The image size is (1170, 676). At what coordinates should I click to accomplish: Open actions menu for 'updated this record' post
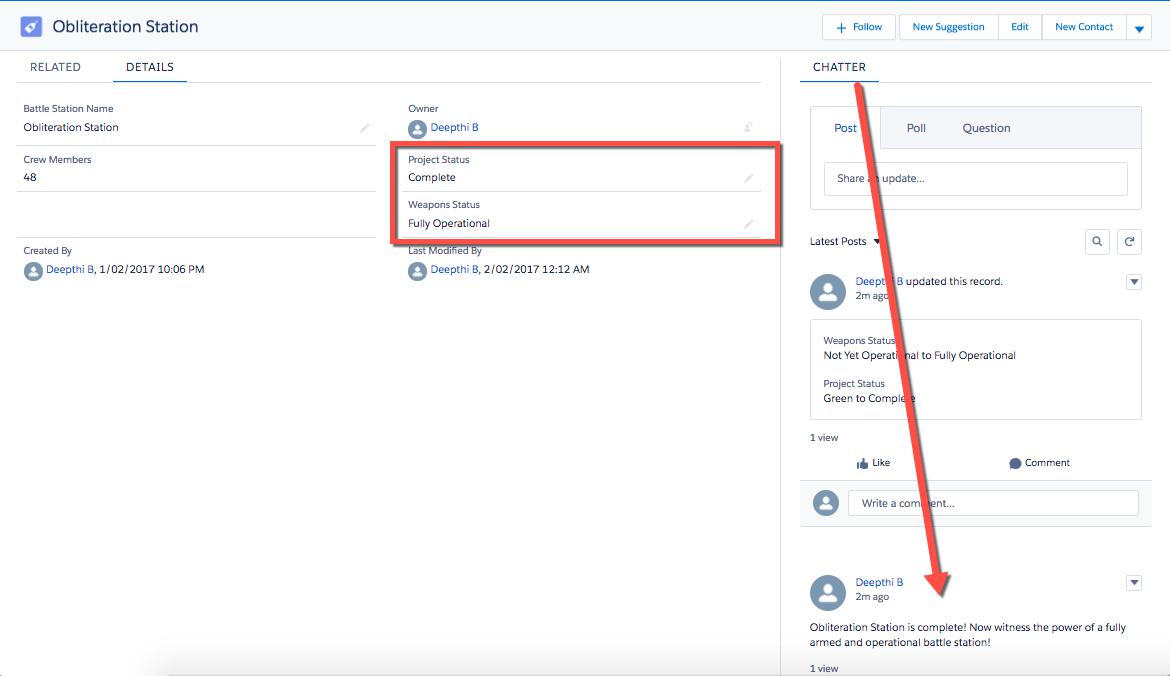pos(1134,282)
